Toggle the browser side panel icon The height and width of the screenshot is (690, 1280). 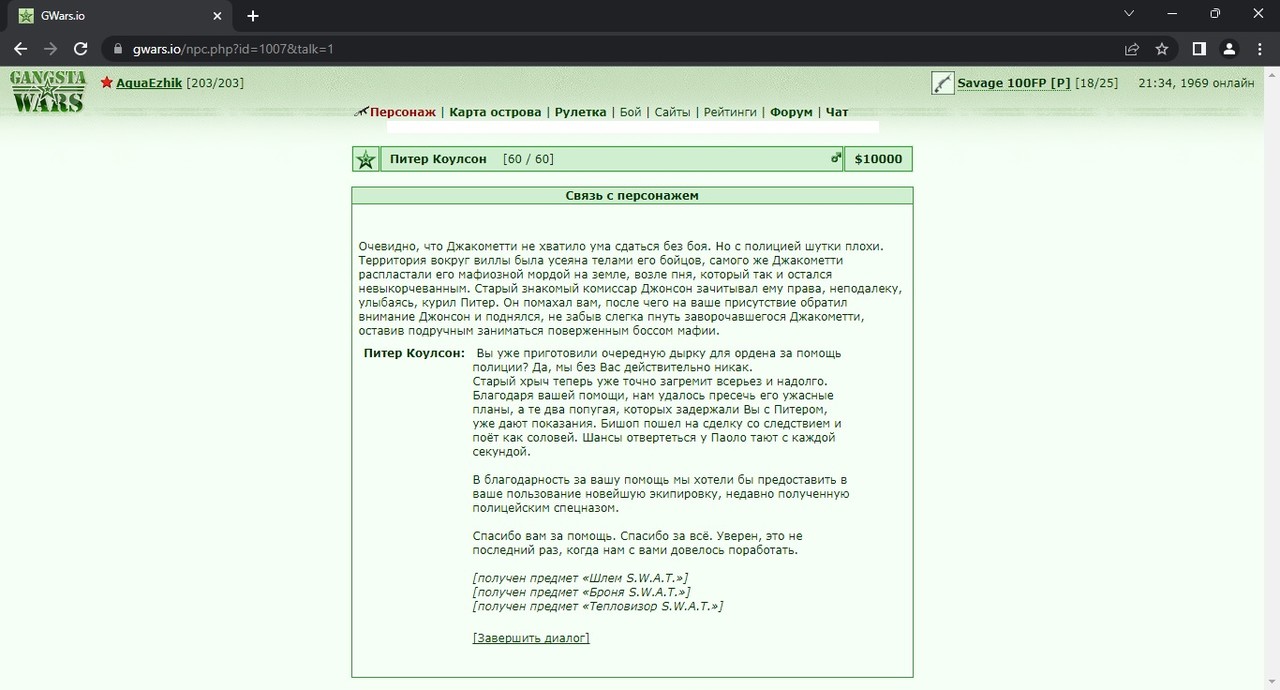(x=1199, y=48)
